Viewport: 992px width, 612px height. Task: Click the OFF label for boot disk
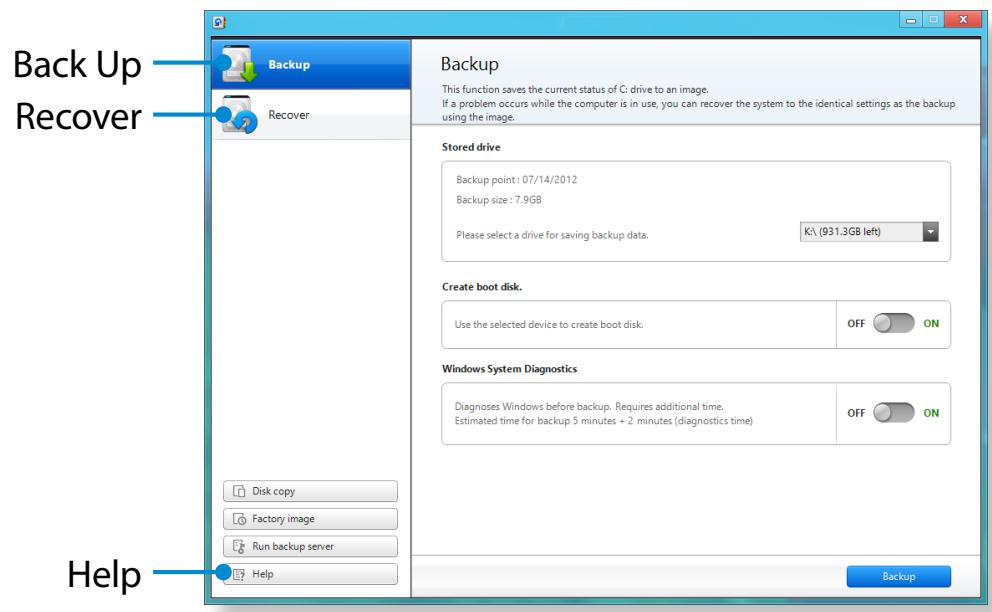click(x=856, y=323)
